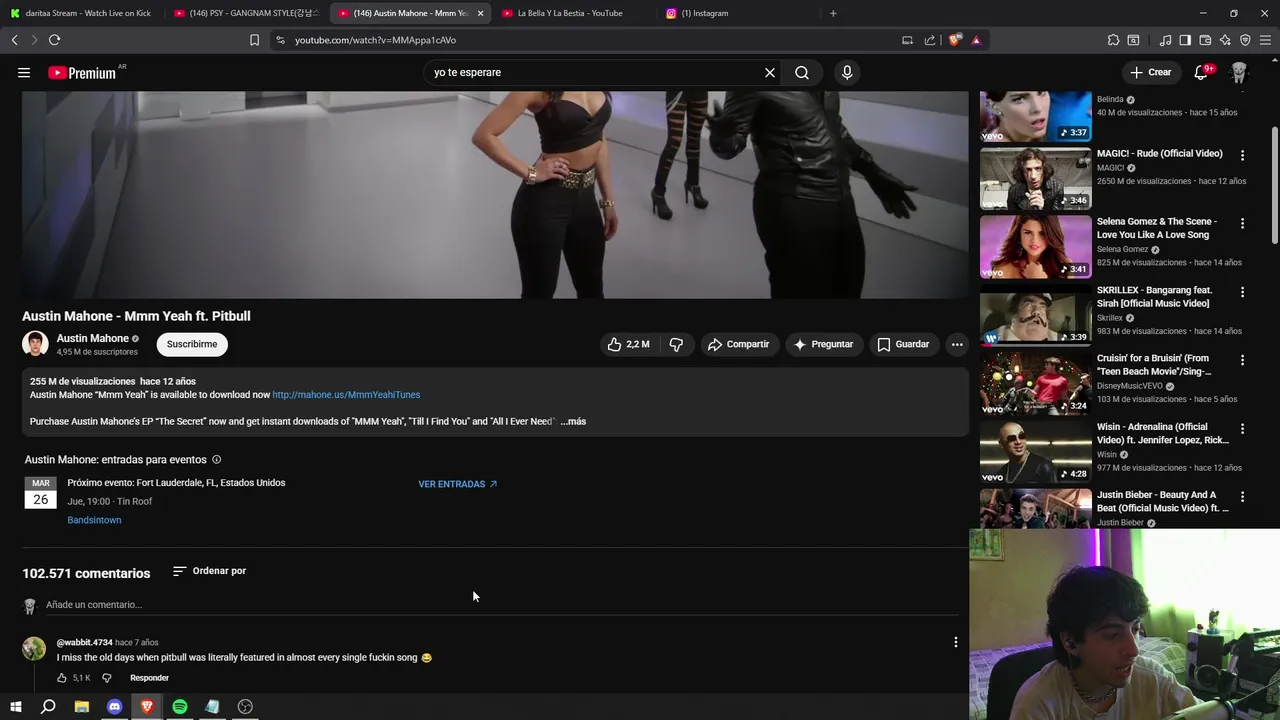Open comment options for @wabbit.4734
Viewport: 1280px width, 720px height.
click(955, 642)
